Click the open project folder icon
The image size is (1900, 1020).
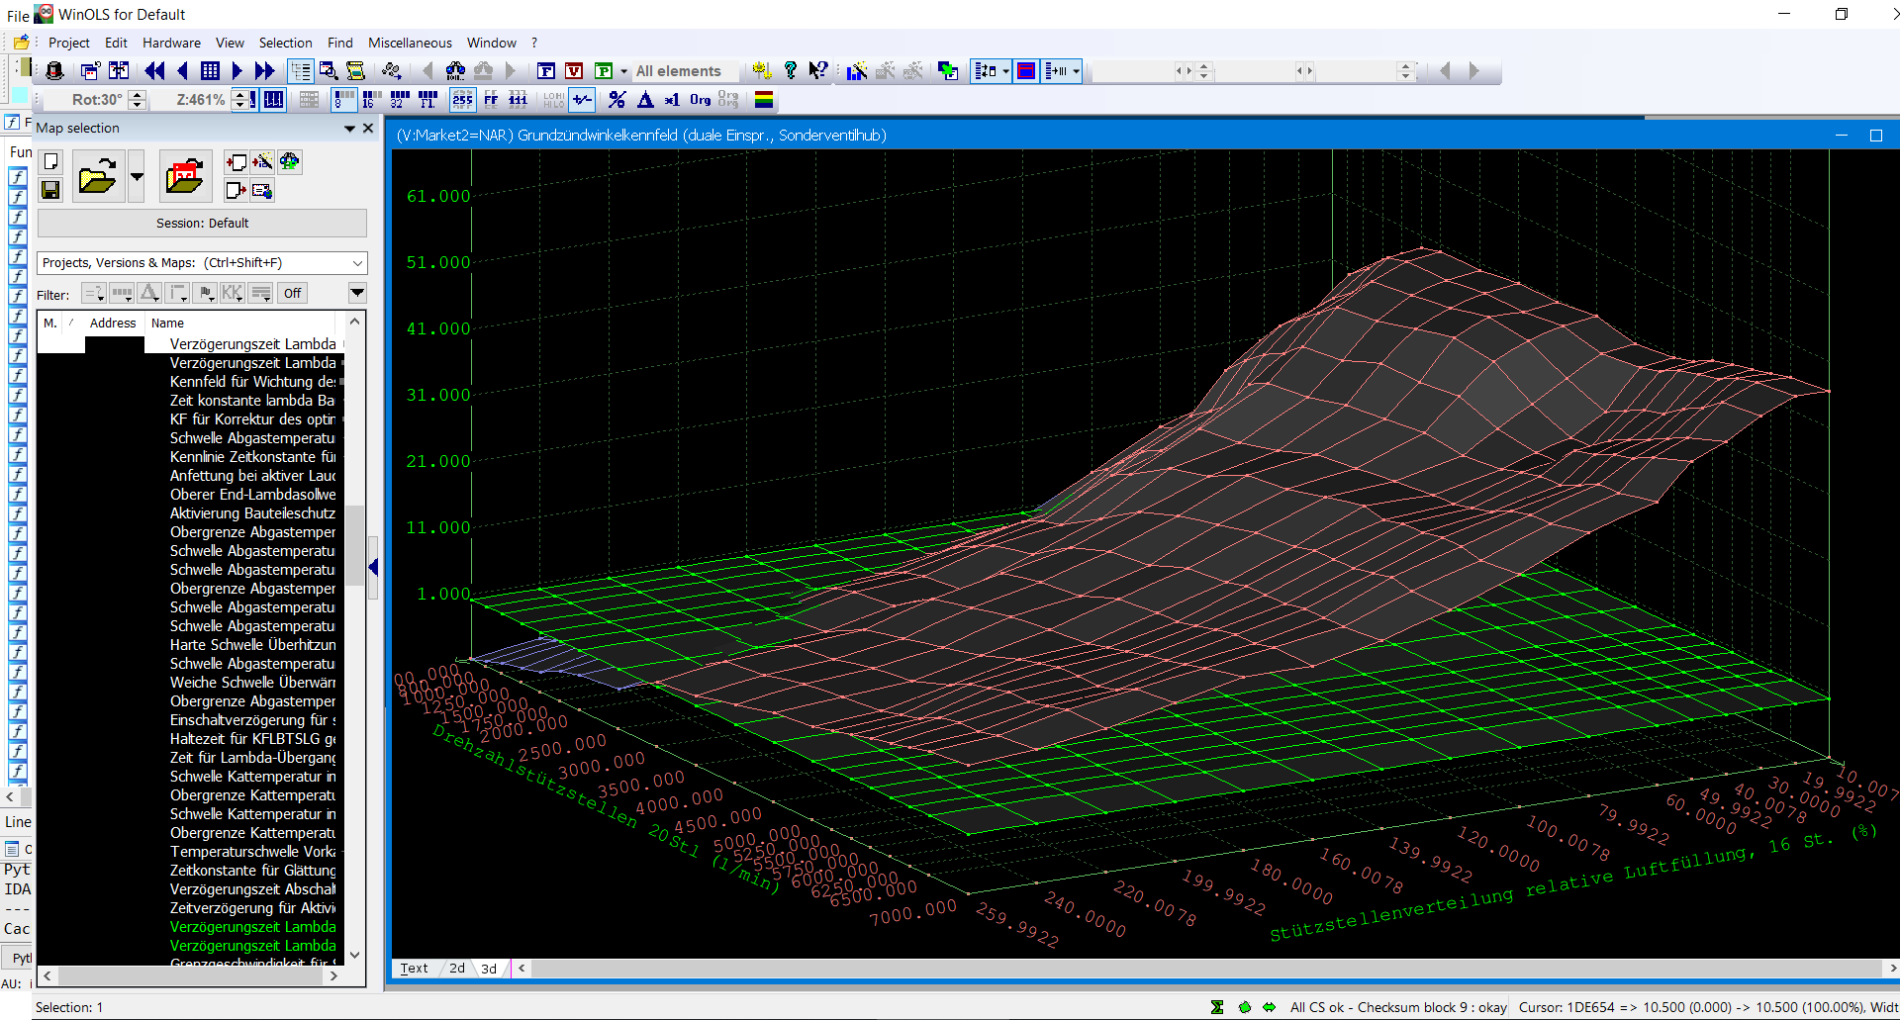98,177
